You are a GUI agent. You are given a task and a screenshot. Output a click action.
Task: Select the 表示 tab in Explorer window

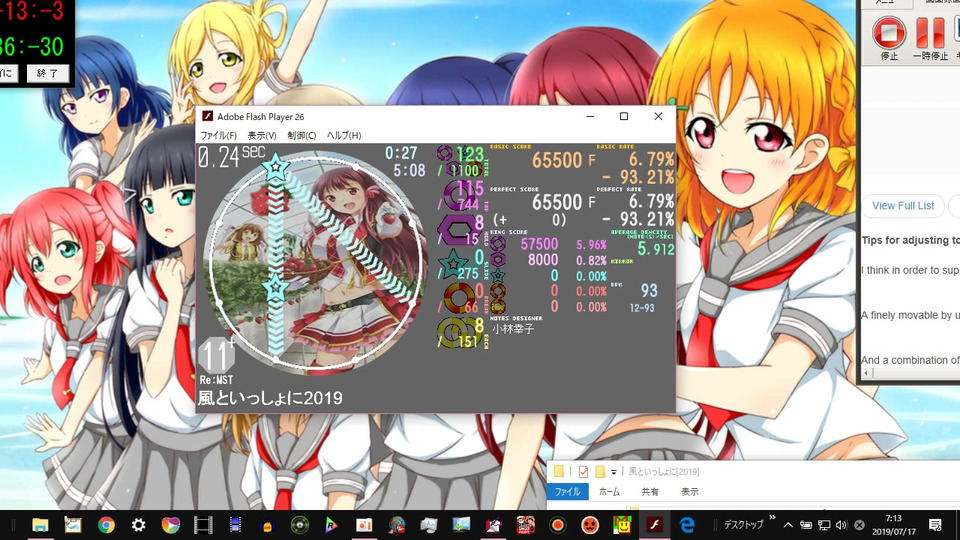click(x=689, y=492)
